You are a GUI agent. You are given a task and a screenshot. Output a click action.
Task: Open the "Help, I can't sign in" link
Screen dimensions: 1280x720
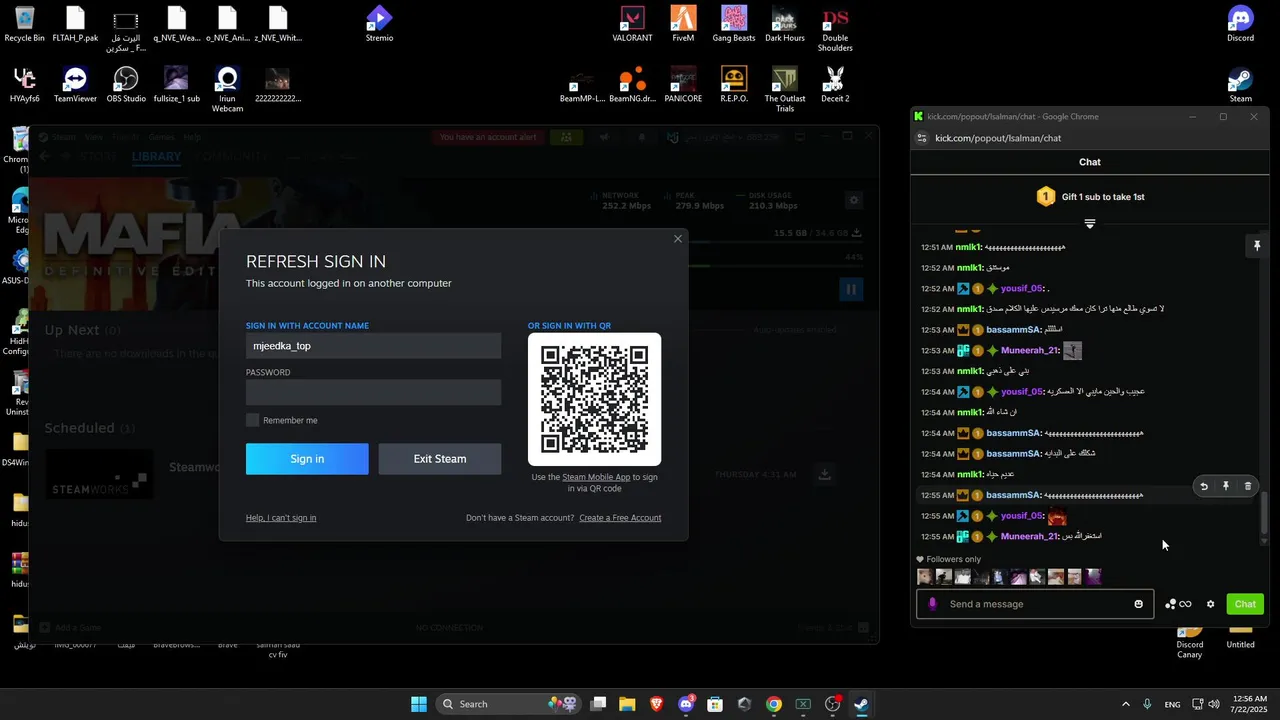pos(281,518)
